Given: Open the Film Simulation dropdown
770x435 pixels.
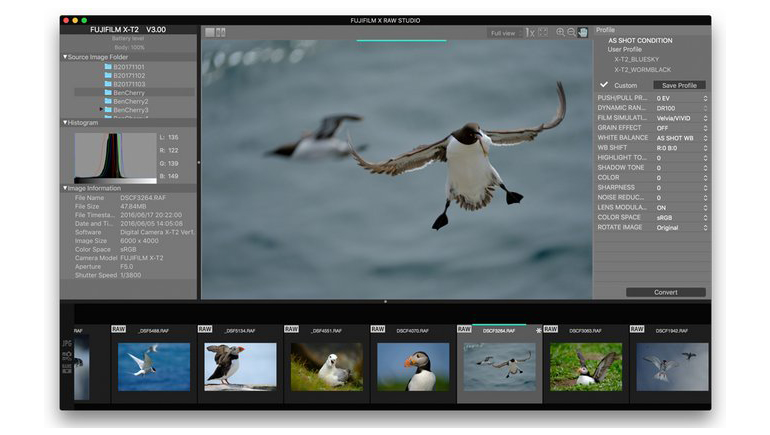Looking at the screenshot, I should [680, 118].
